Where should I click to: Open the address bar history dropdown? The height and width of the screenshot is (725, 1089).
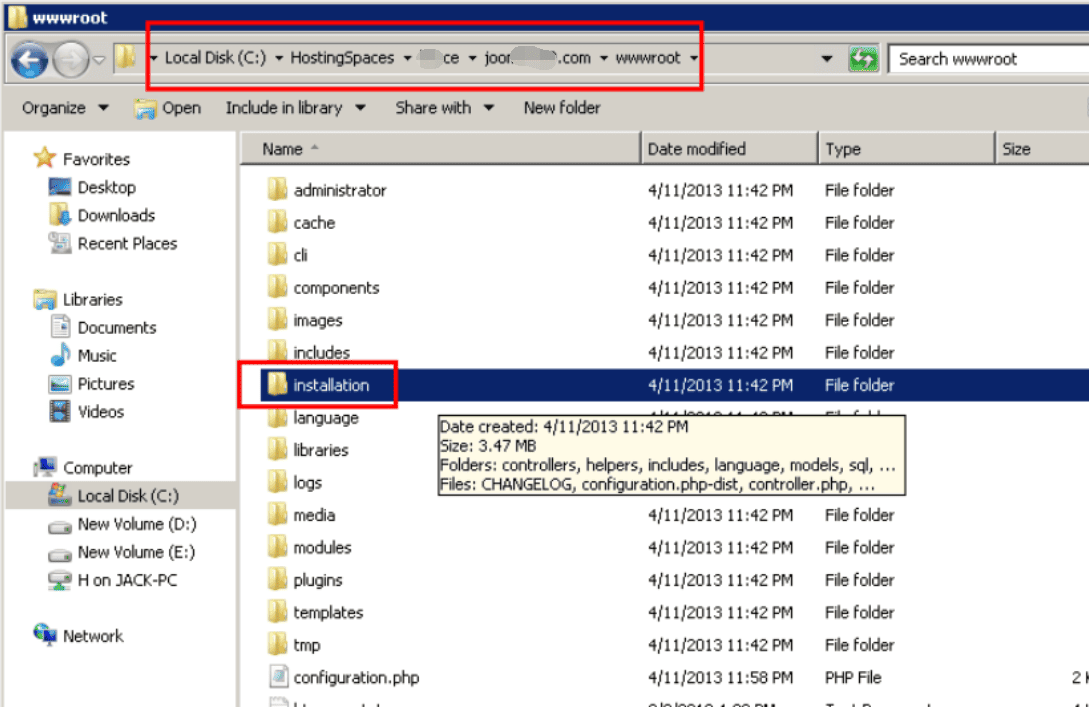pyautogui.click(x=826, y=59)
